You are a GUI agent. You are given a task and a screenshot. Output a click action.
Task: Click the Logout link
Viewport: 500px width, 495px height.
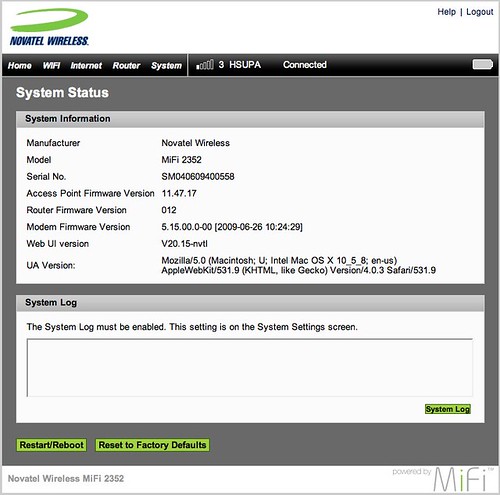[x=479, y=12]
